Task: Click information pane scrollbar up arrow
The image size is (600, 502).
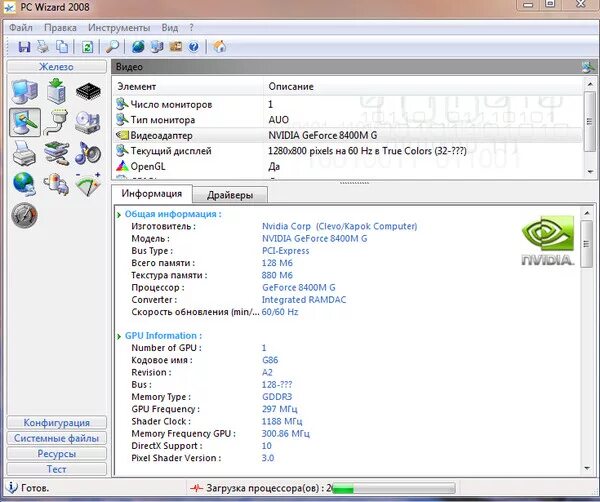Action: (587, 213)
